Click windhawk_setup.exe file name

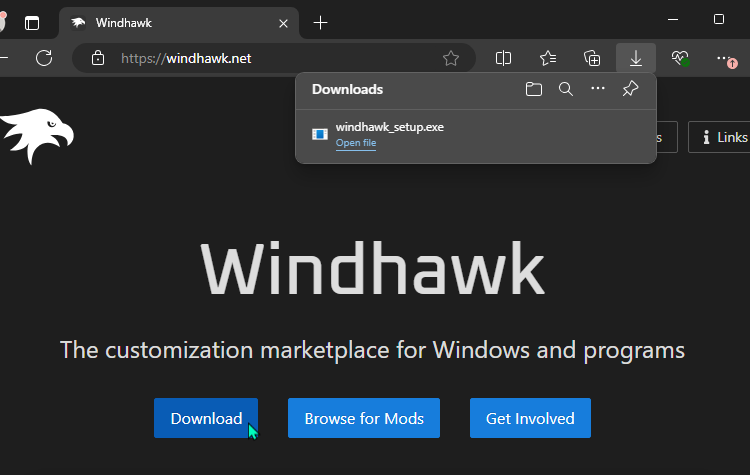tap(390, 127)
